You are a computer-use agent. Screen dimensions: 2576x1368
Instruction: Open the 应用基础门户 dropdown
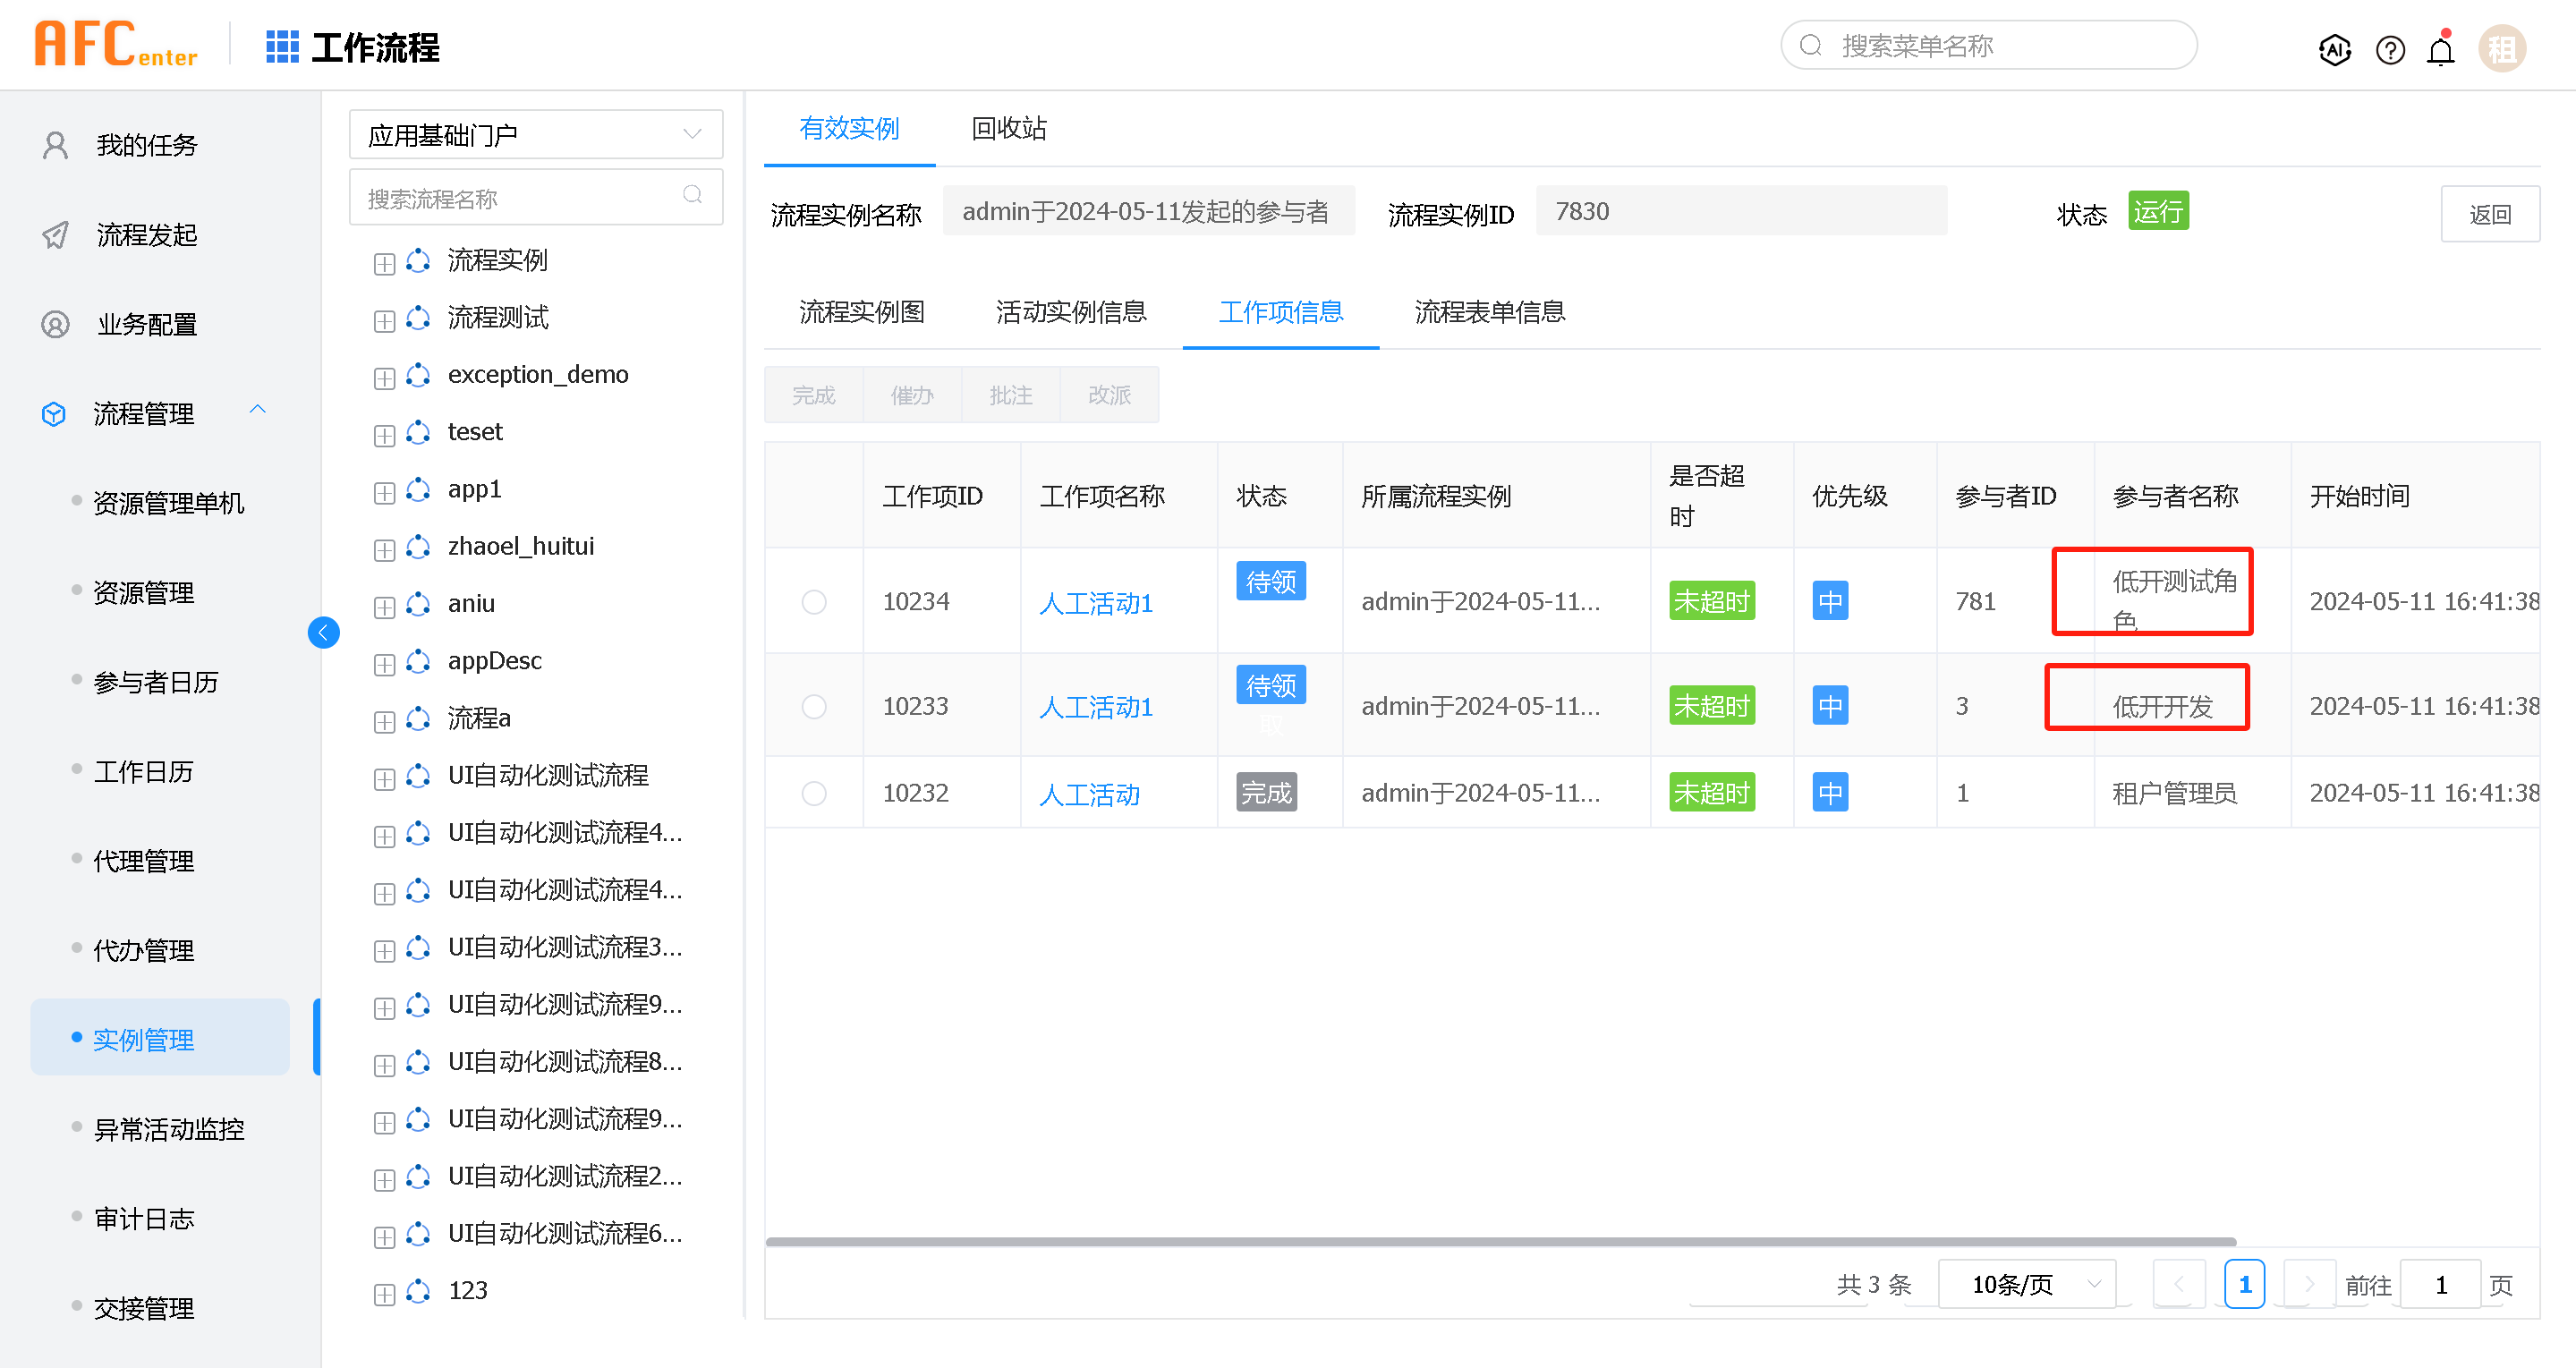point(535,134)
